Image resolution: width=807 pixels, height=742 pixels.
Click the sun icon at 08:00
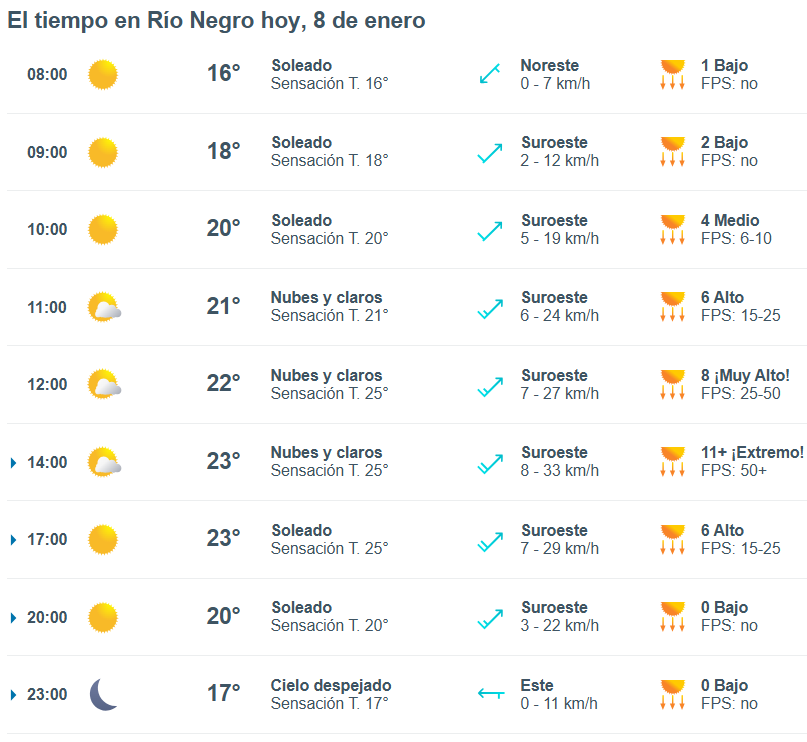pos(103,74)
